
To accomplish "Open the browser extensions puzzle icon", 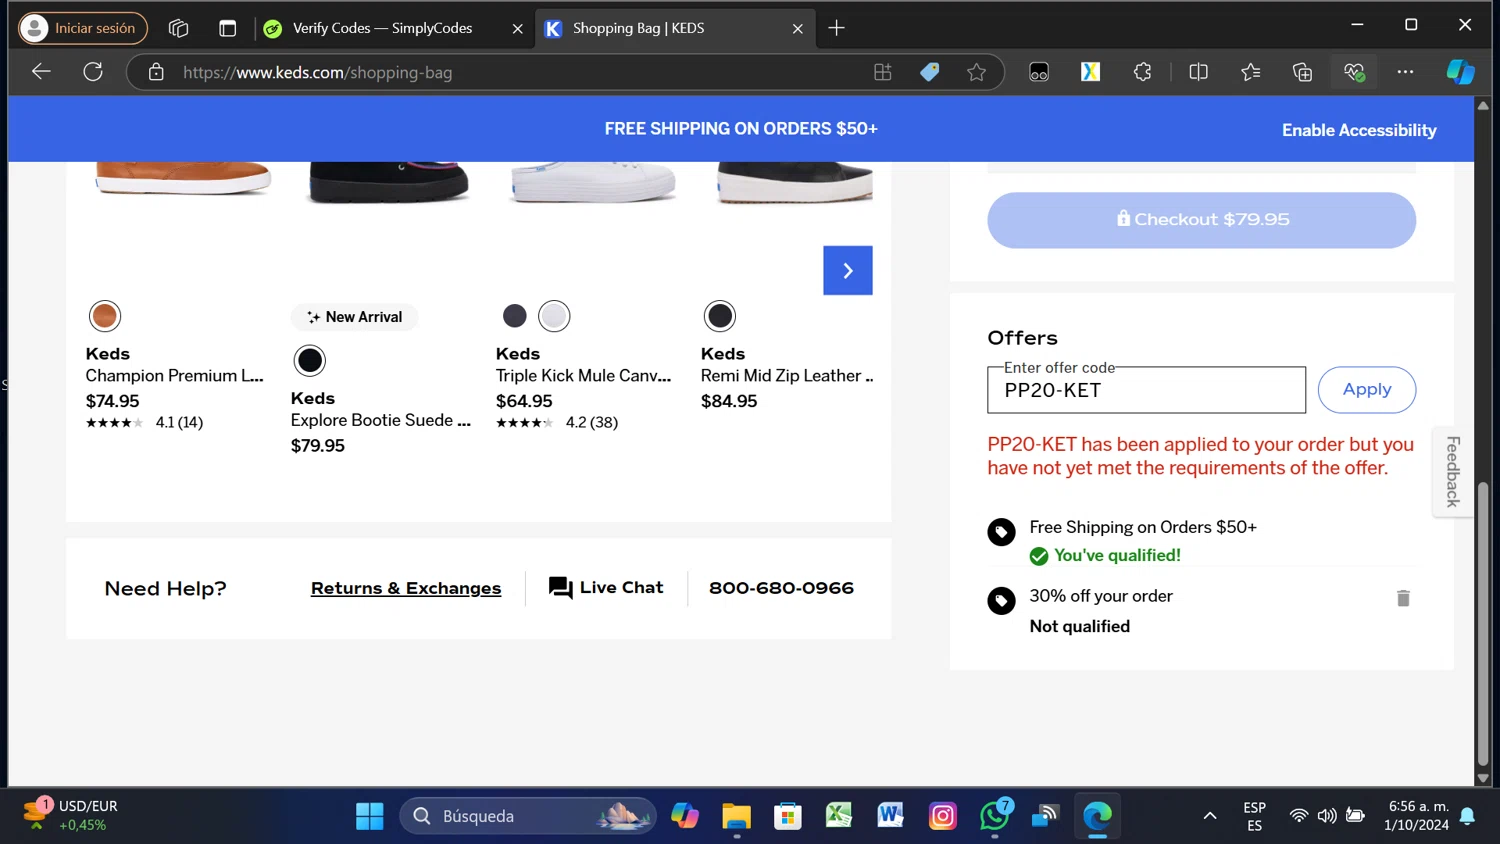I will click(x=1142, y=72).
